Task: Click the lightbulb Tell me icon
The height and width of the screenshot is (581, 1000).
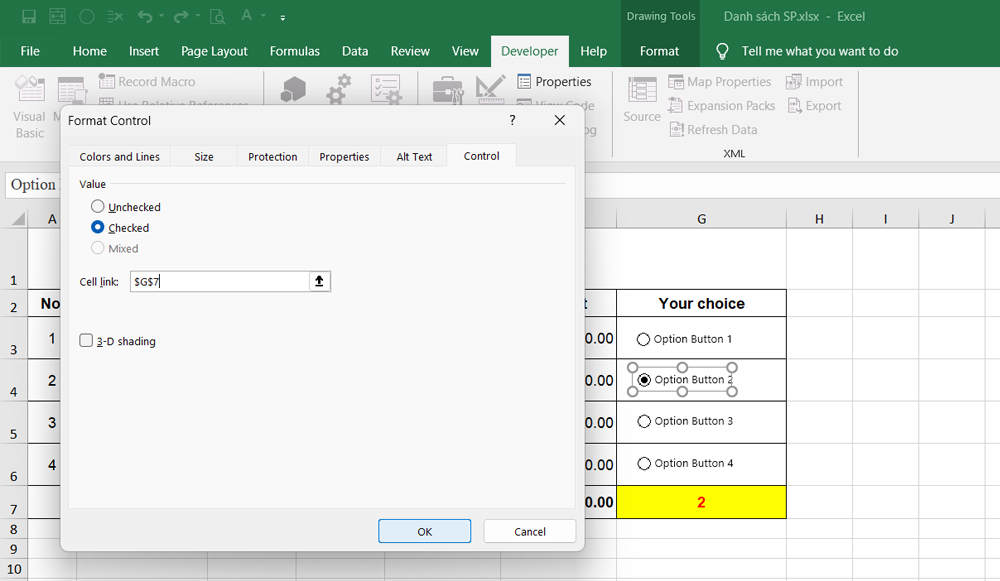Action: (722, 51)
